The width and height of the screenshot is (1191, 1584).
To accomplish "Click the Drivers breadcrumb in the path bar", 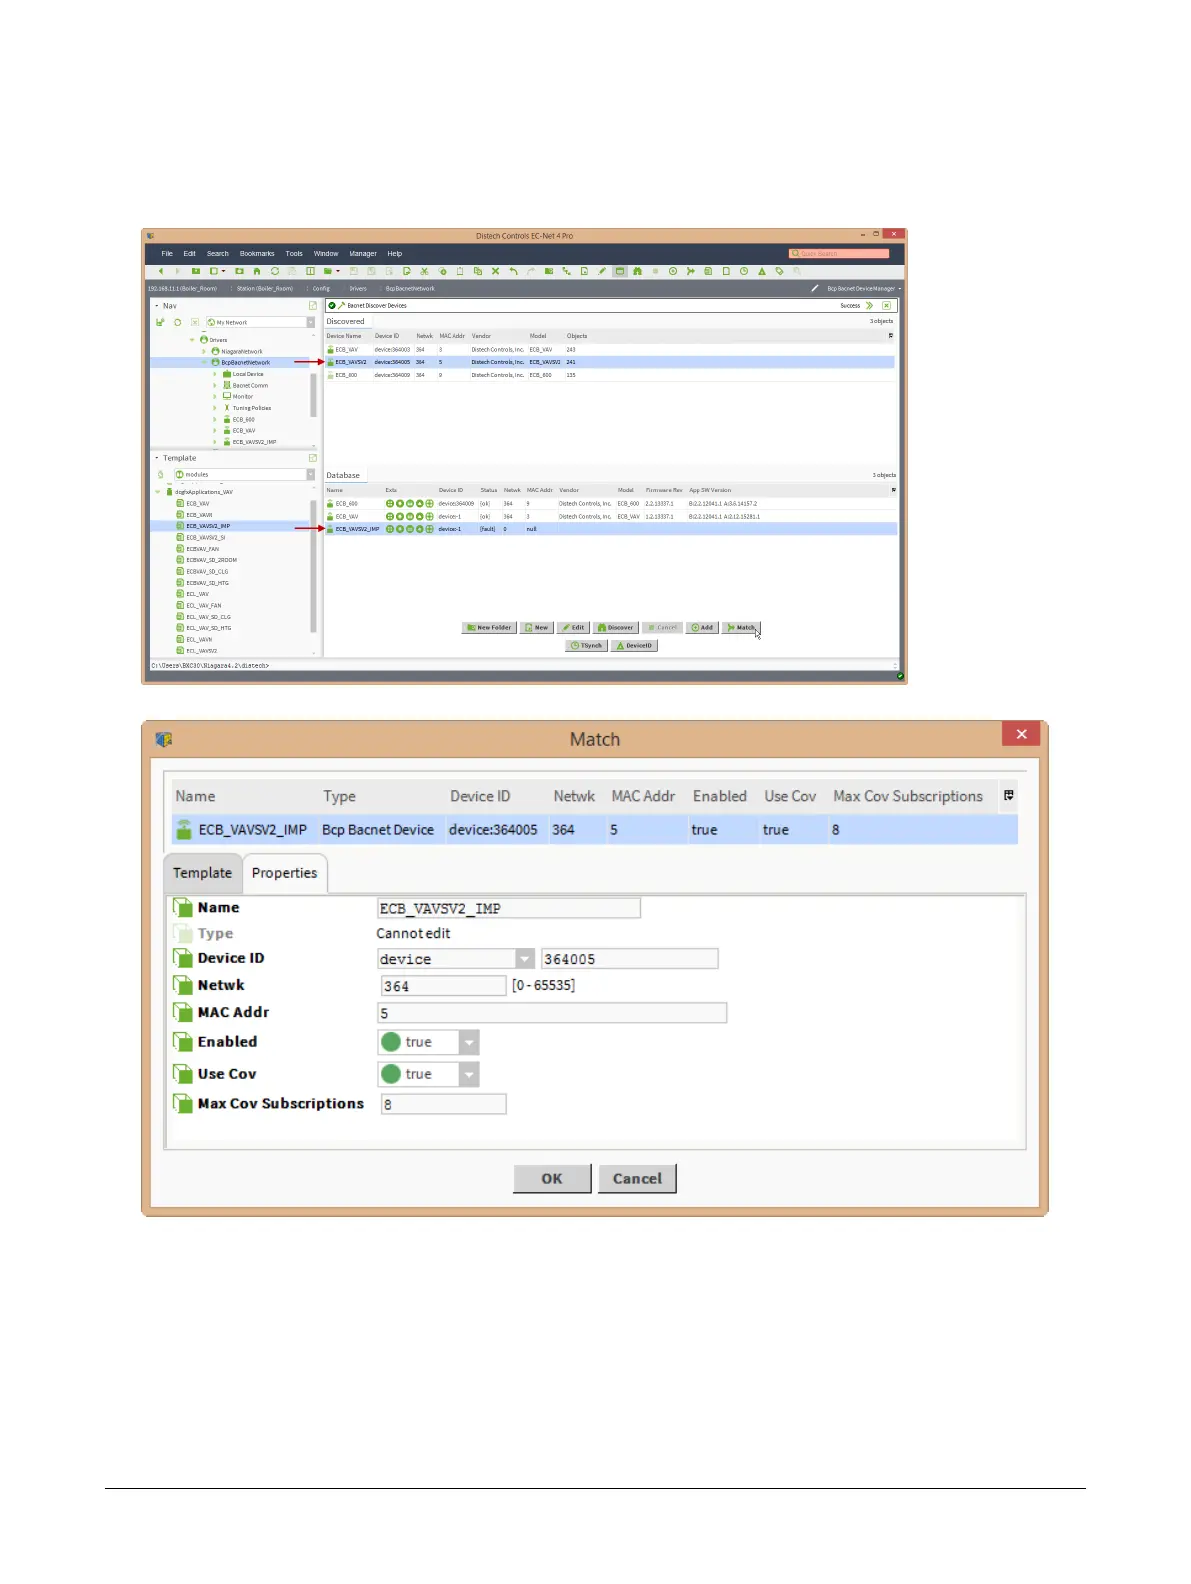I will 358,289.
